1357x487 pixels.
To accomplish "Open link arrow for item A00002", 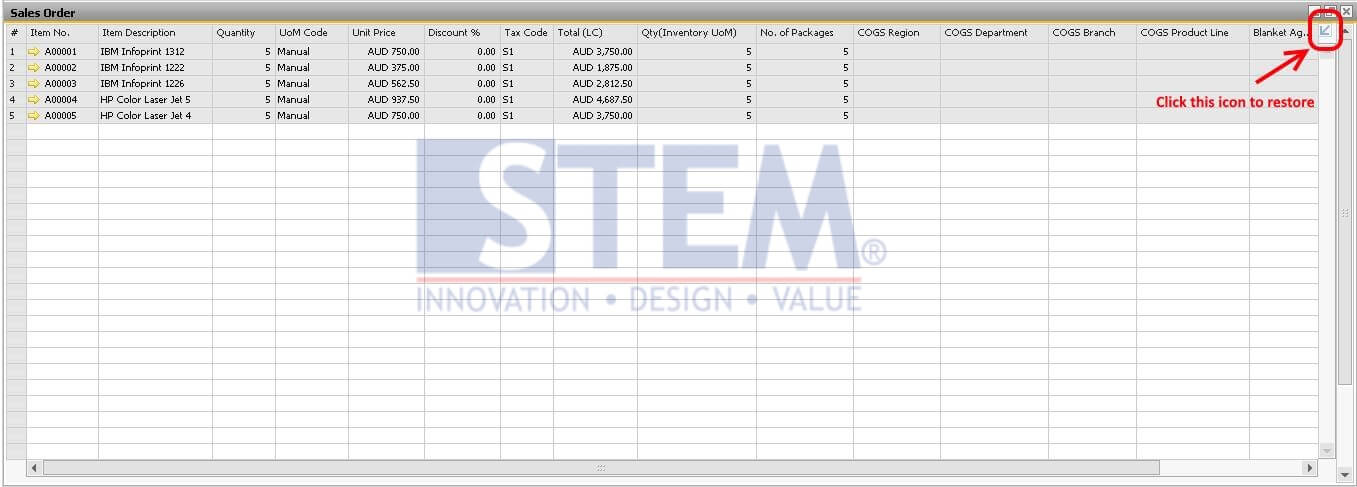I will pyautogui.click(x=35, y=68).
